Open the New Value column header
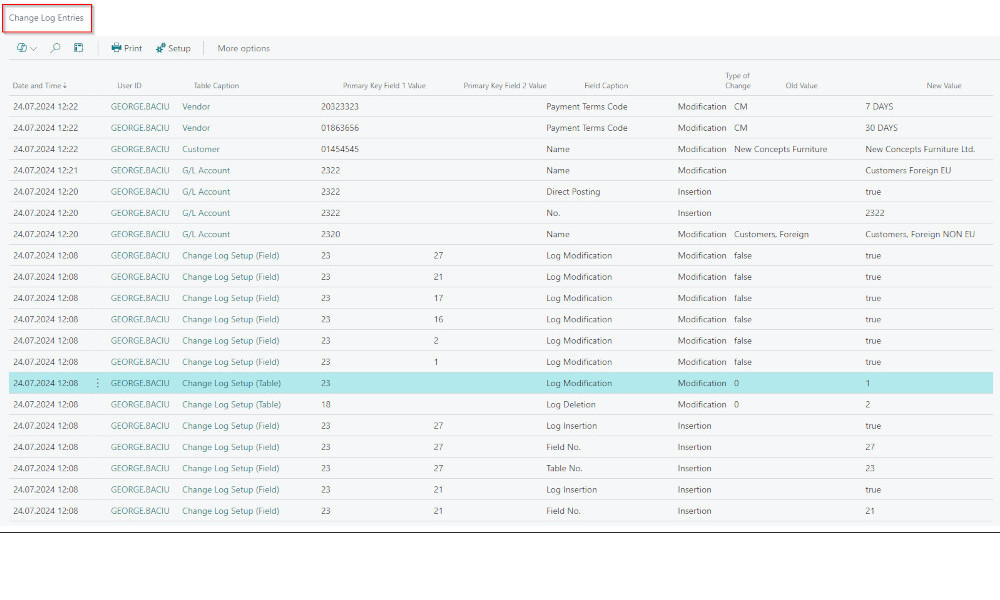1000x600 pixels. [x=944, y=85]
